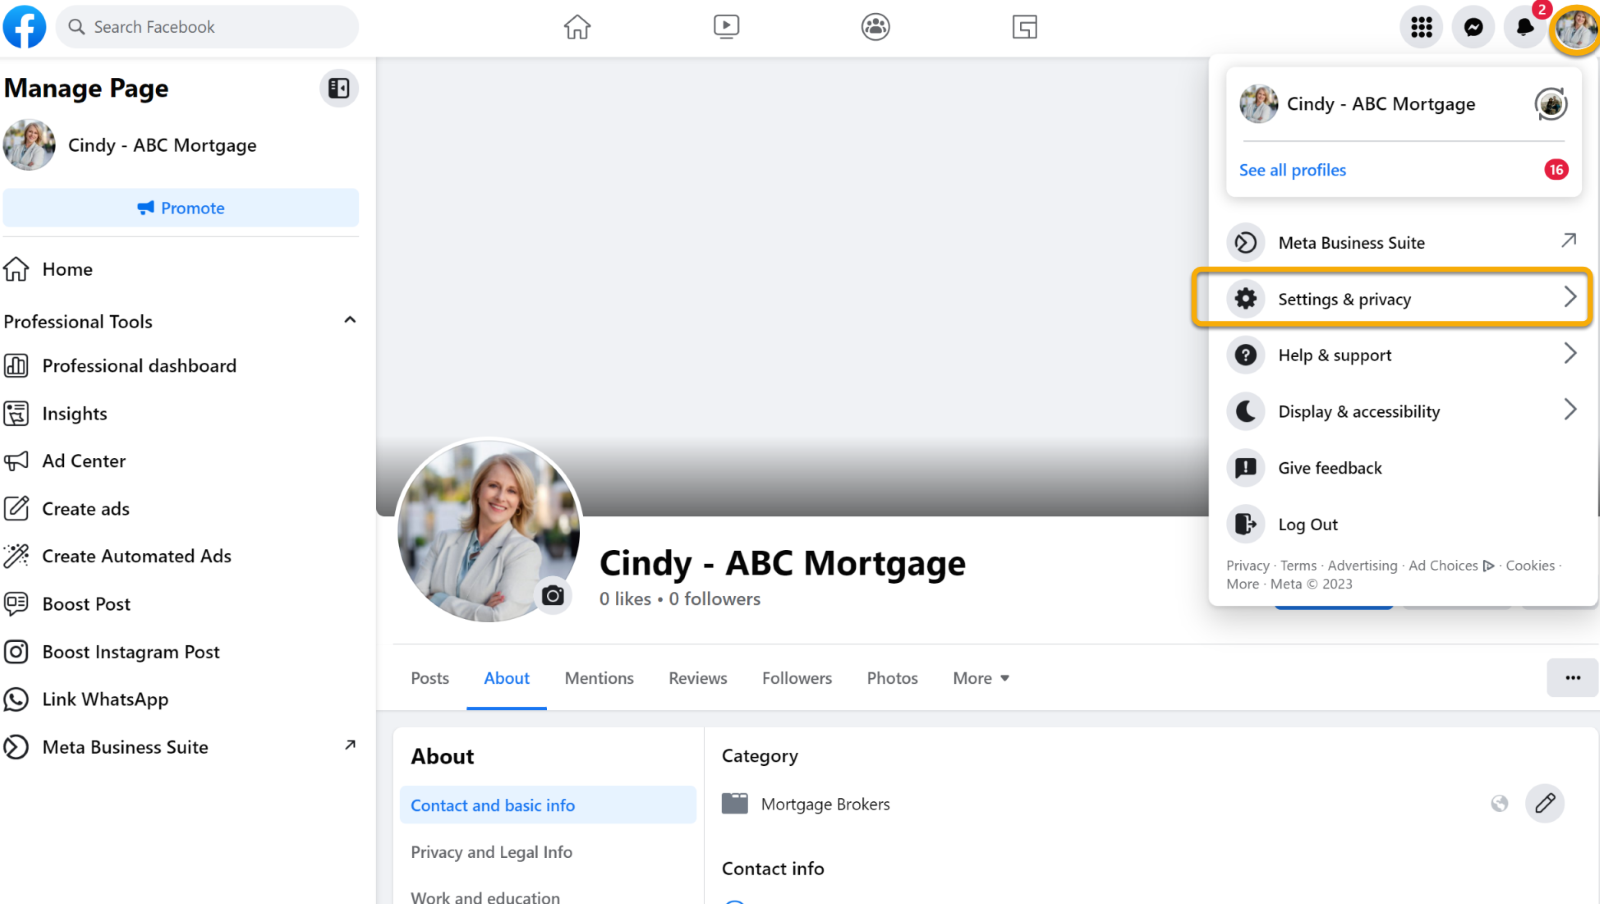
Task: Click the camera icon on profile photo
Action: 553,596
